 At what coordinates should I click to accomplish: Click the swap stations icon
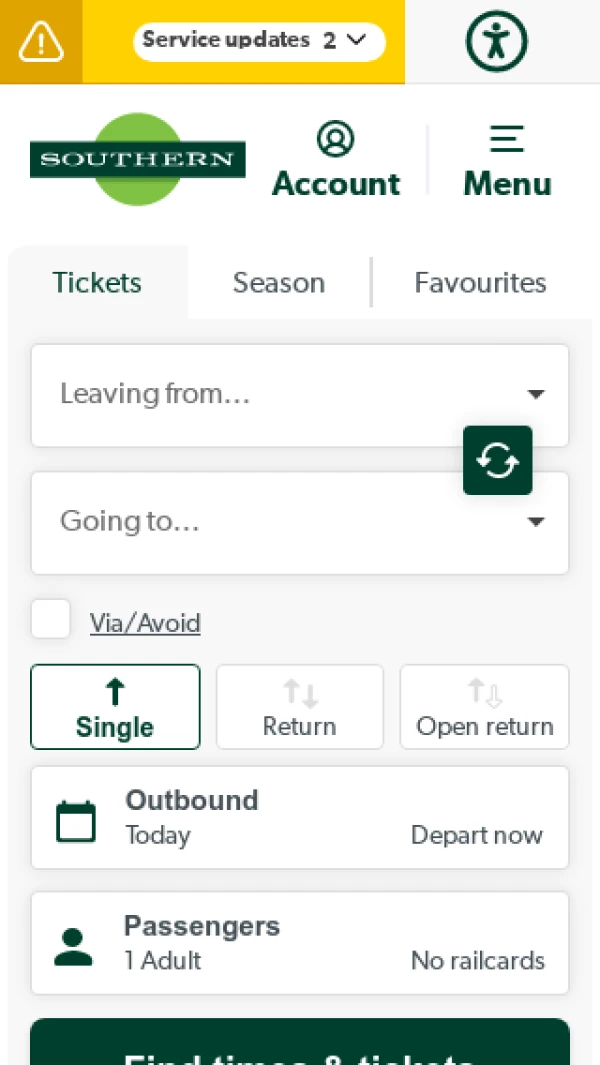497,460
